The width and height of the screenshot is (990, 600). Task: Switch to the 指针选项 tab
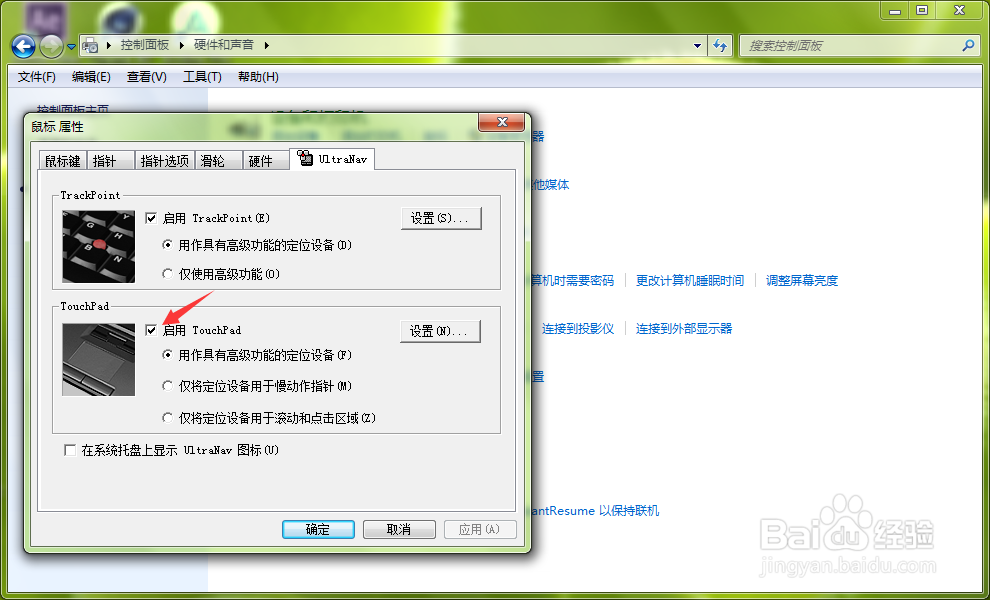point(164,161)
